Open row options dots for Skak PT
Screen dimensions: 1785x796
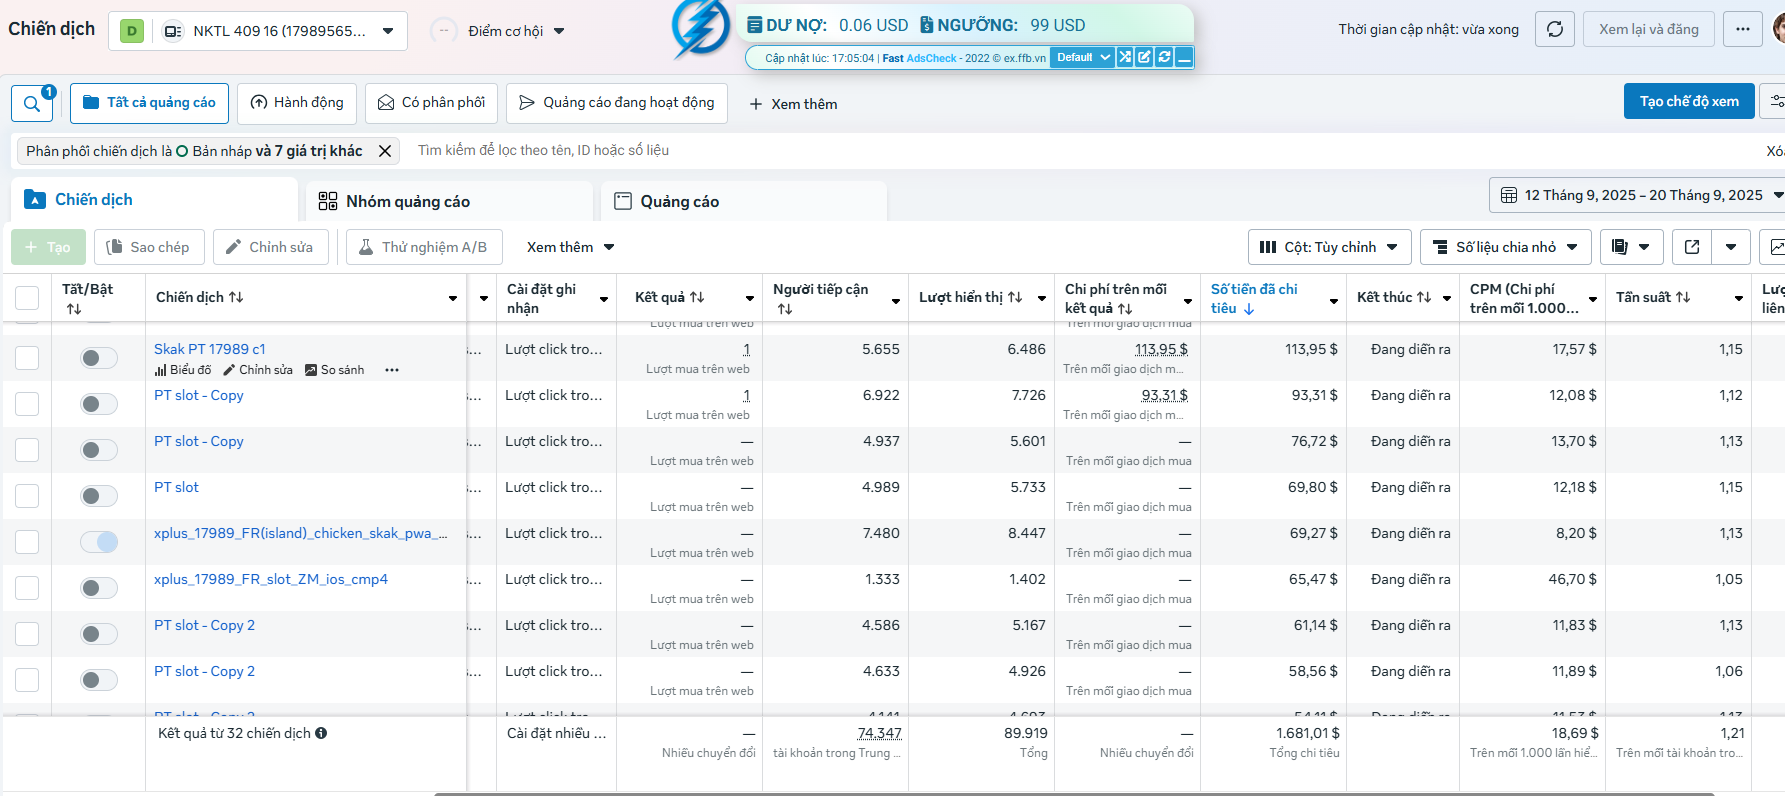(392, 370)
